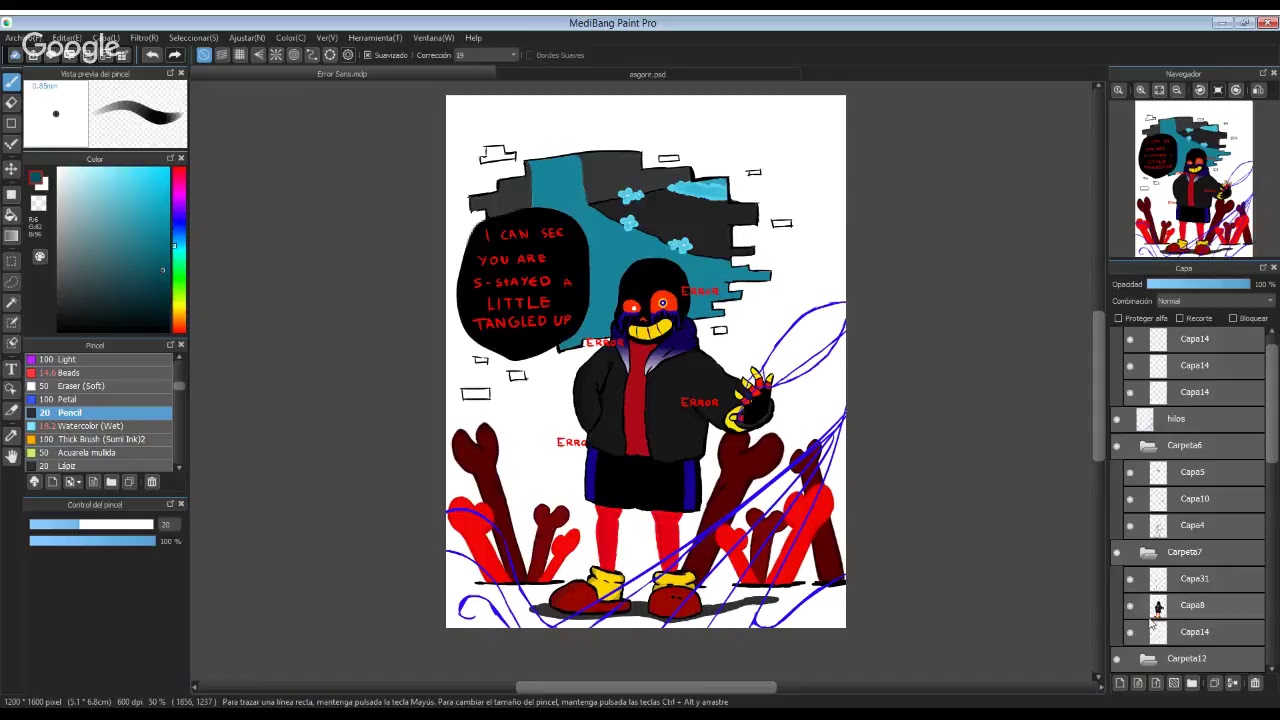
Task: Enable the Bloquear checkbox
Action: click(1233, 318)
